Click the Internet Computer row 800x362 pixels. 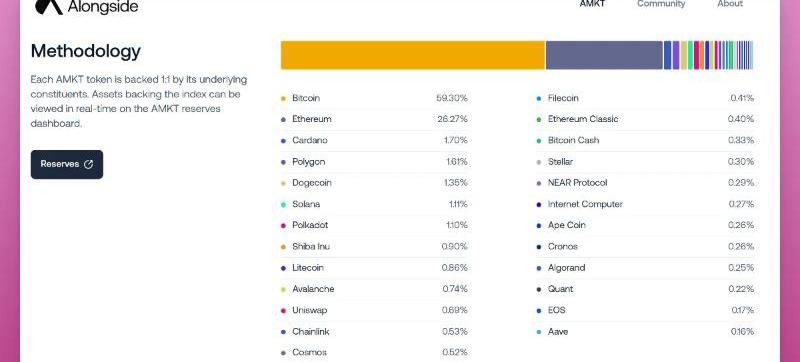click(645, 204)
